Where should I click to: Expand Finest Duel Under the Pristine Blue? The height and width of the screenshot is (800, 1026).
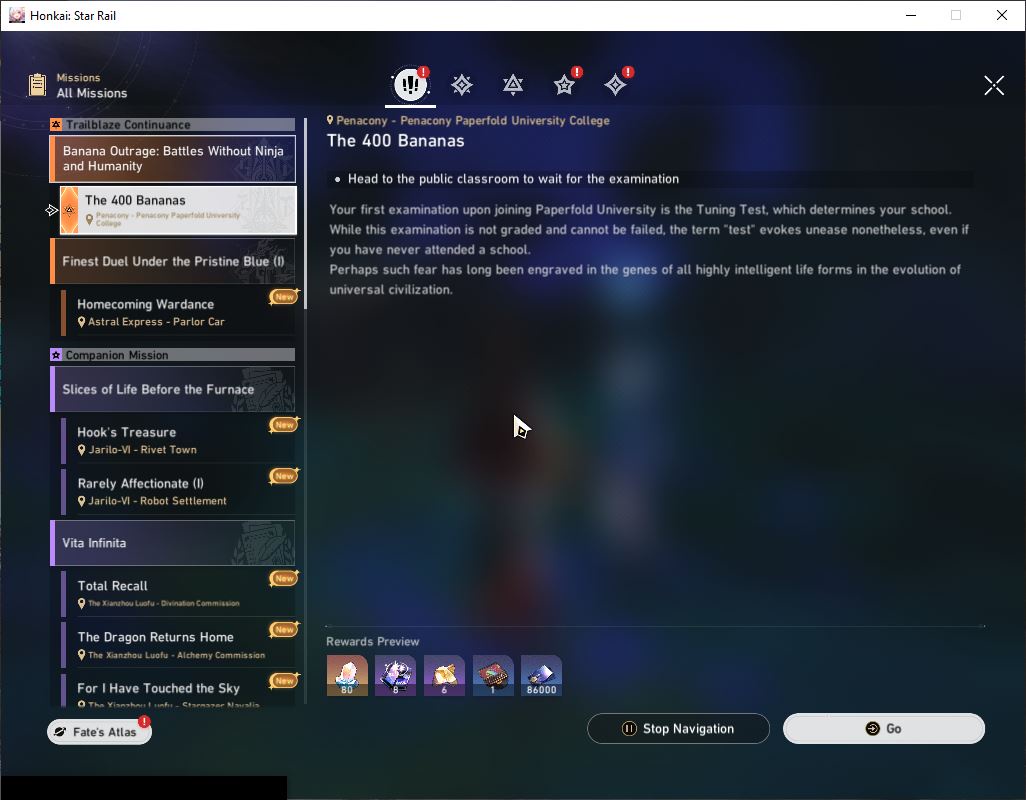[x=173, y=261]
